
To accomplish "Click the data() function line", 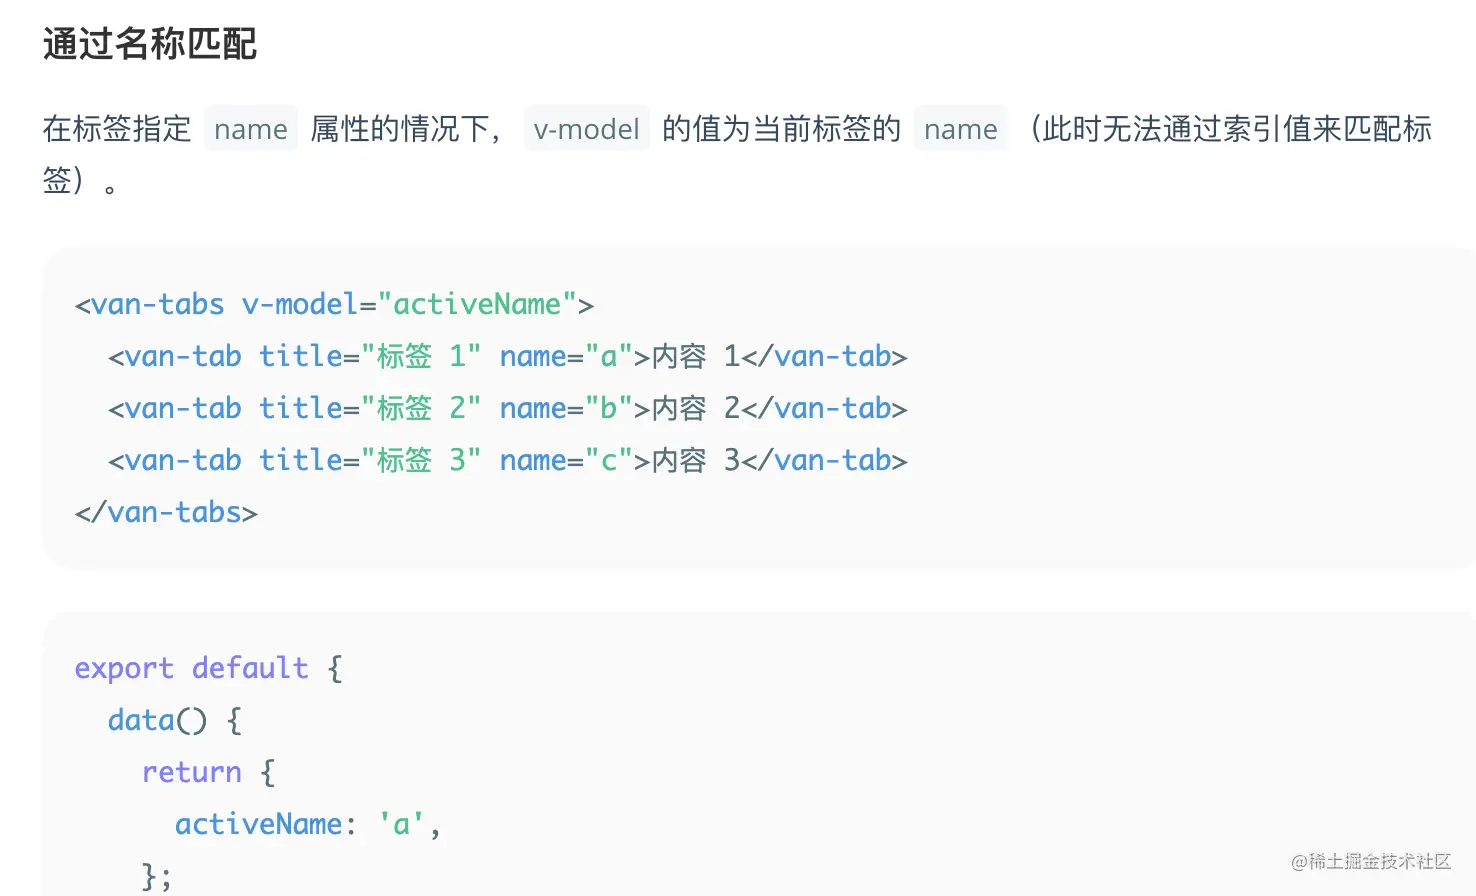I will 174,720.
